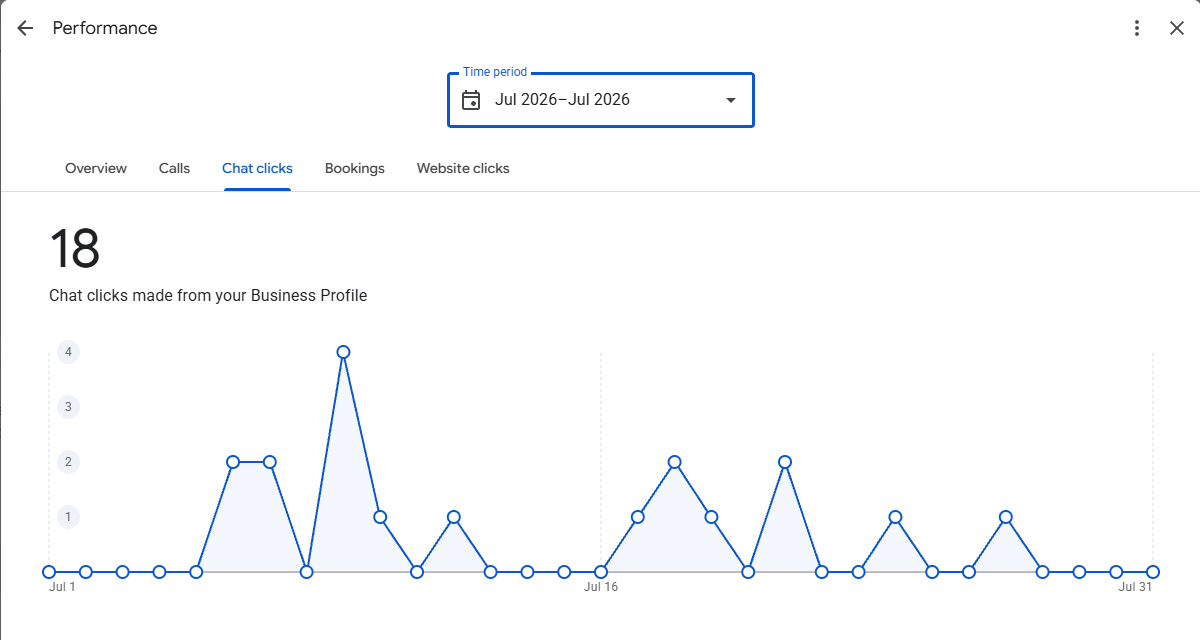Click the 'Performance' title text
The height and width of the screenshot is (640, 1200).
[x=105, y=28]
